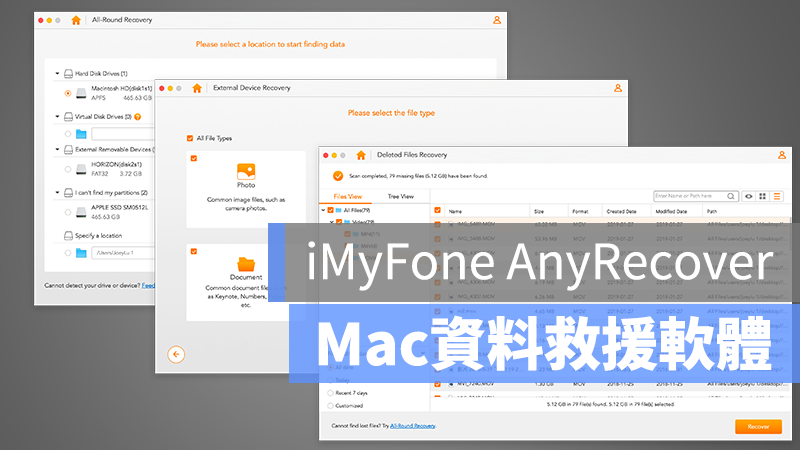This screenshot has height=450, width=800.
Task: Click home icon in External Device Recovery window
Action: point(197,88)
